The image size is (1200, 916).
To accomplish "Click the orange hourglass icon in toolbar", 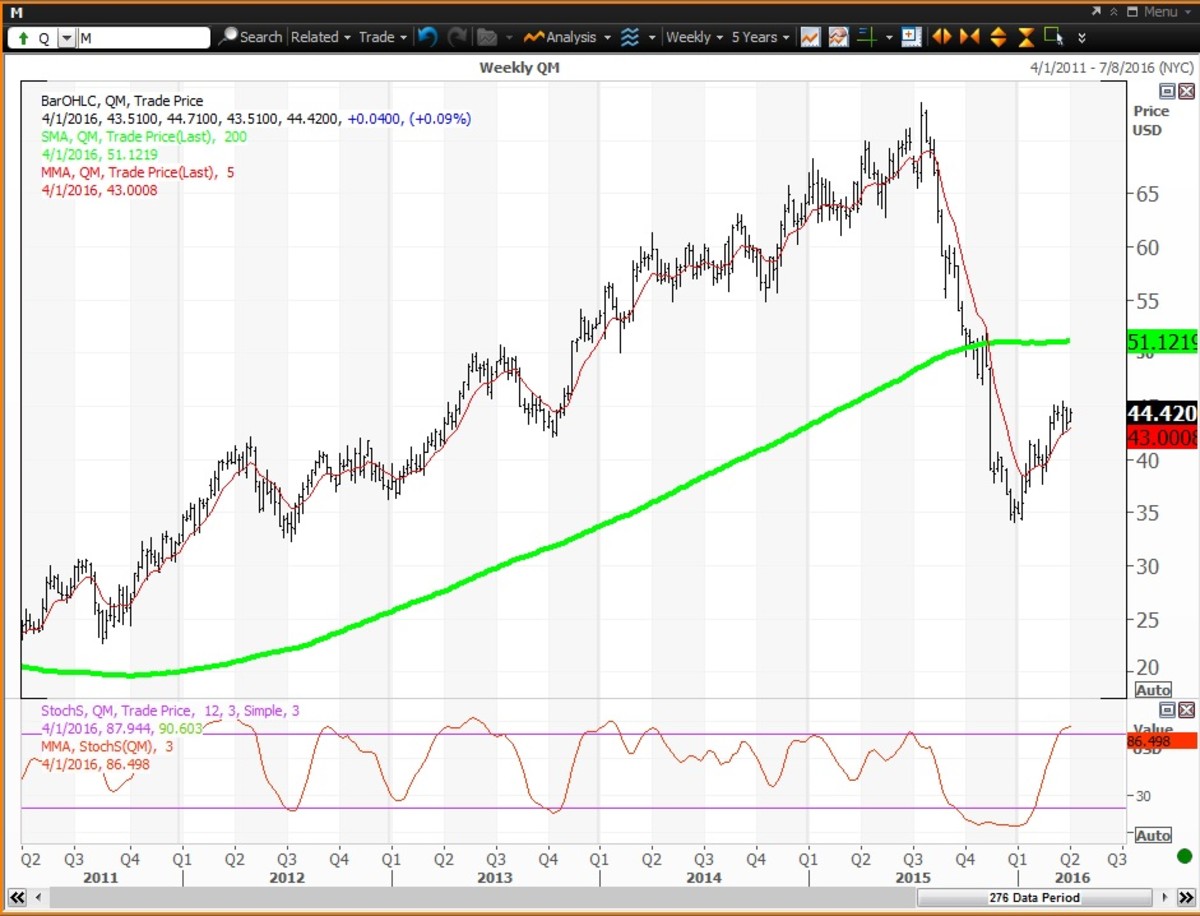I will (1026, 37).
